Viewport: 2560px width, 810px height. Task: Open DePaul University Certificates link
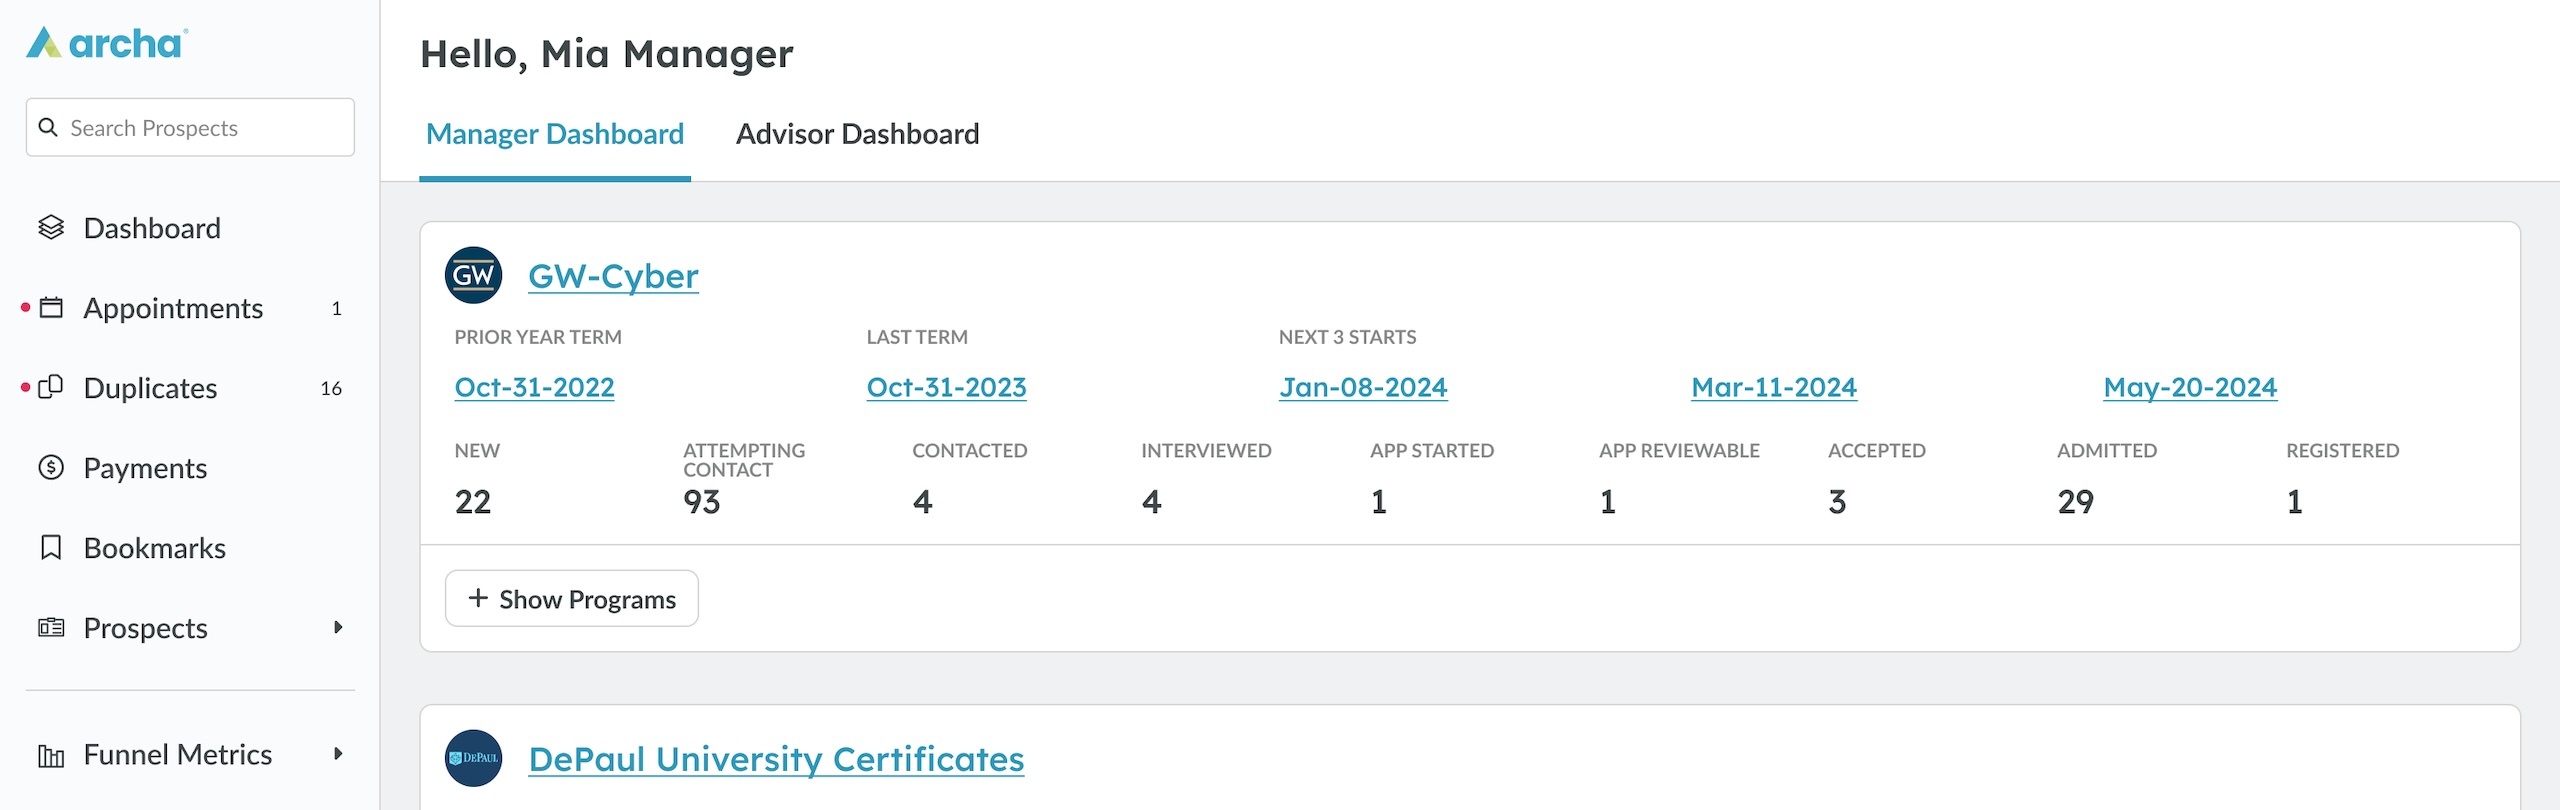[776, 759]
